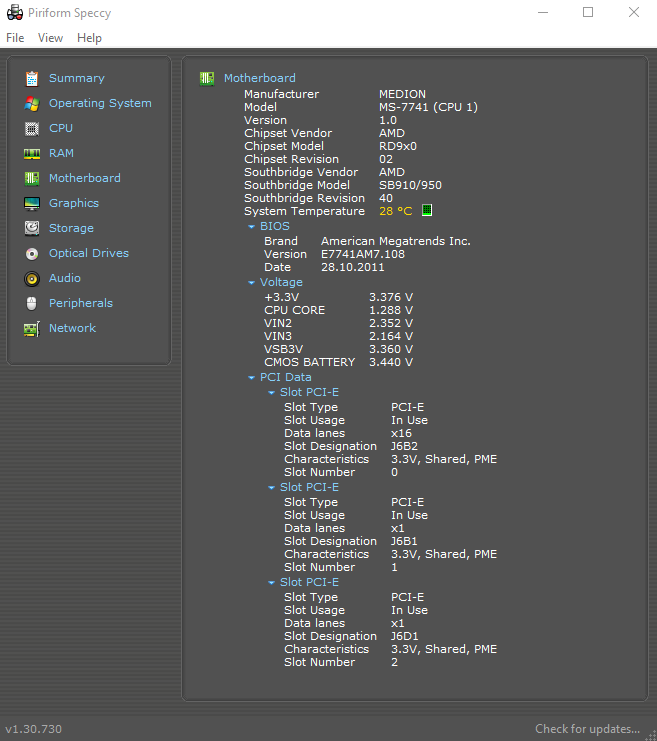
Task: Open the Audio section
Action: click(65, 278)
